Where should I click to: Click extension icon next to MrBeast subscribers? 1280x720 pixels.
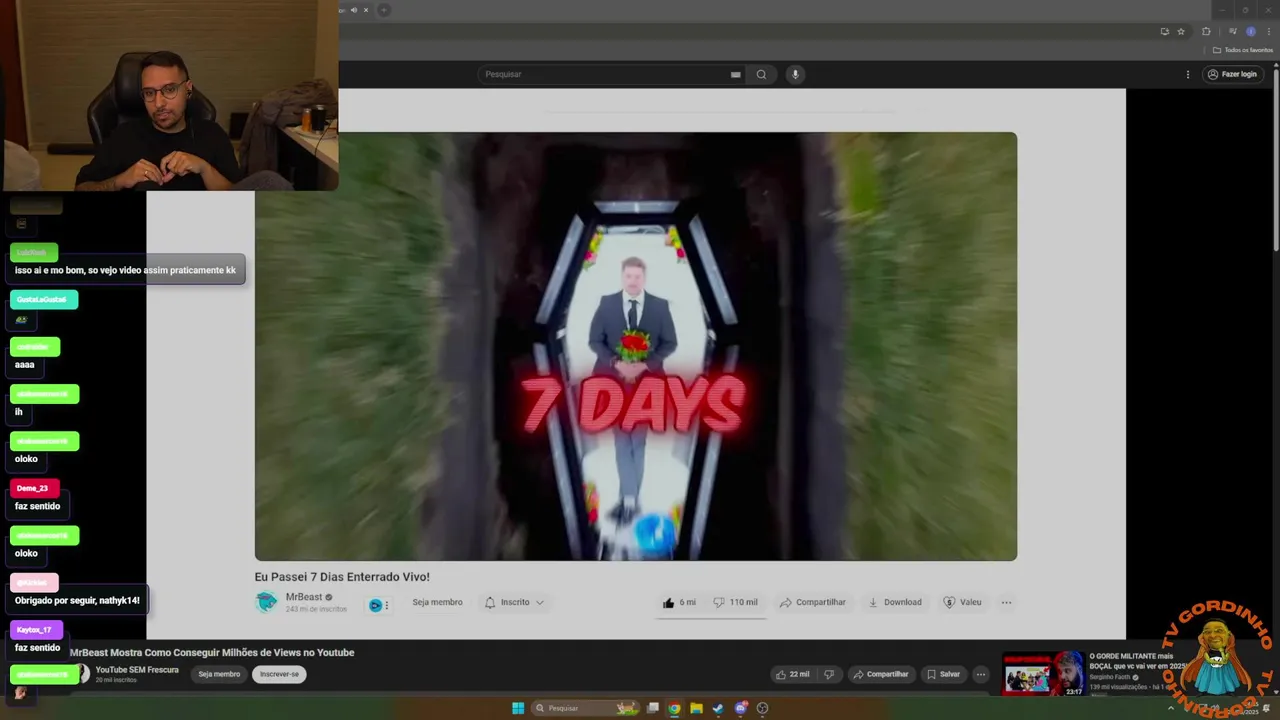coord(375,605)
